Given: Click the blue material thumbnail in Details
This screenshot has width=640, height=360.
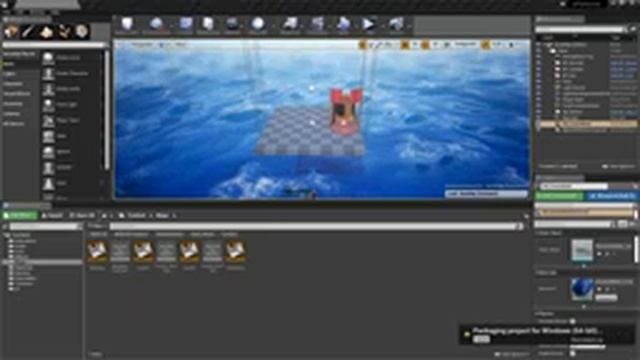Looking at the screenshot, I should tap(582, 289).
